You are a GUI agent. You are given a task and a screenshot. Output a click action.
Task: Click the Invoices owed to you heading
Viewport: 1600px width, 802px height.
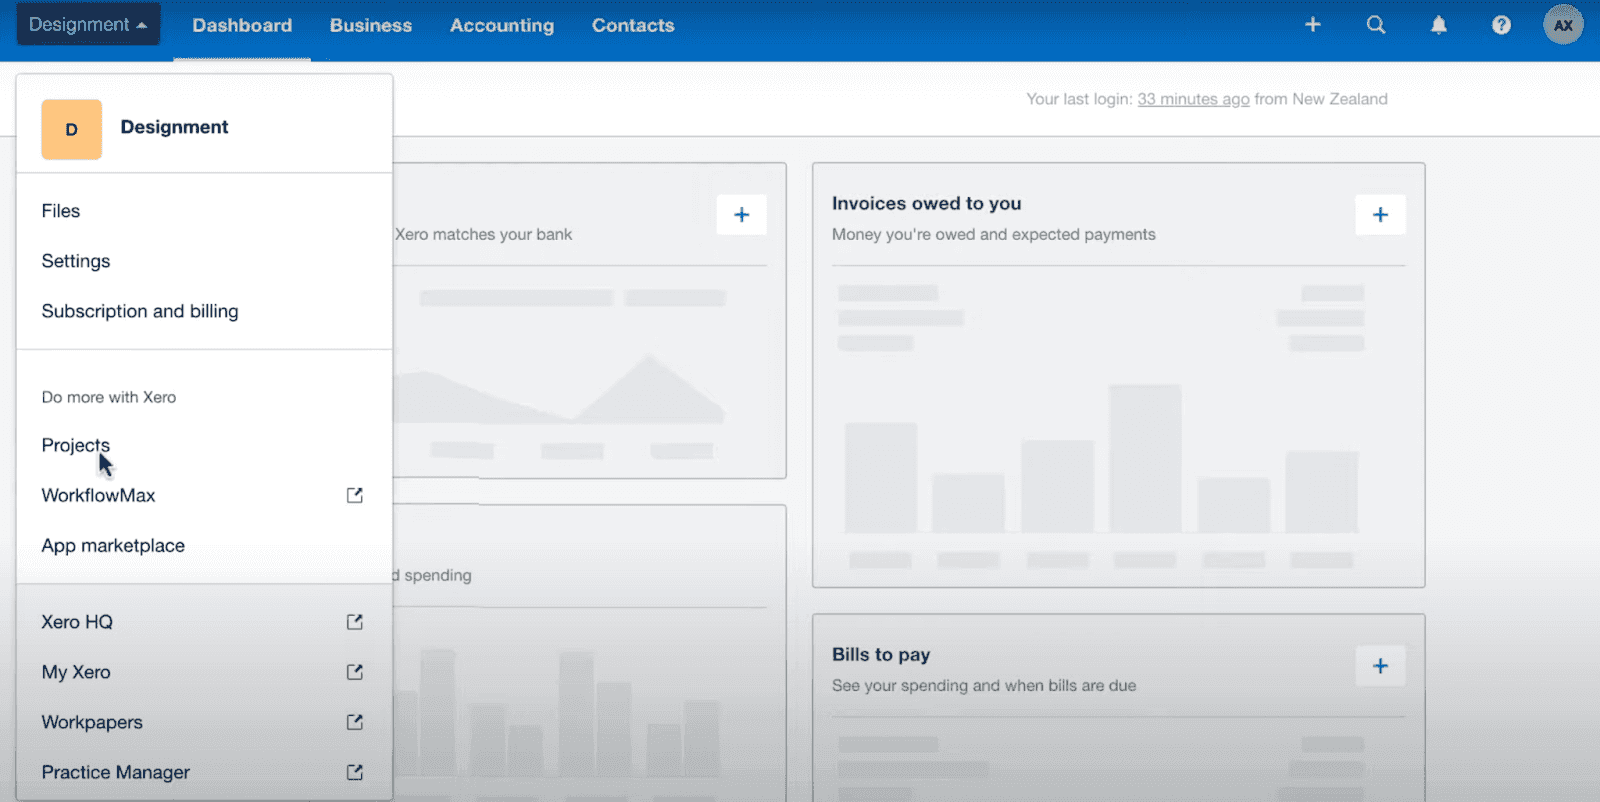click(x=927, y=203)
